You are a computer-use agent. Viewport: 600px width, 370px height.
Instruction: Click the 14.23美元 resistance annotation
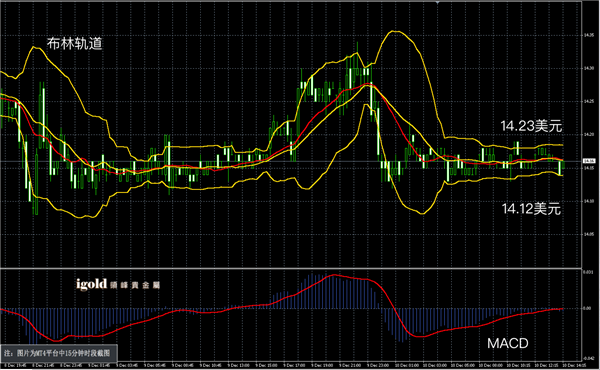[x=531, y=126]
